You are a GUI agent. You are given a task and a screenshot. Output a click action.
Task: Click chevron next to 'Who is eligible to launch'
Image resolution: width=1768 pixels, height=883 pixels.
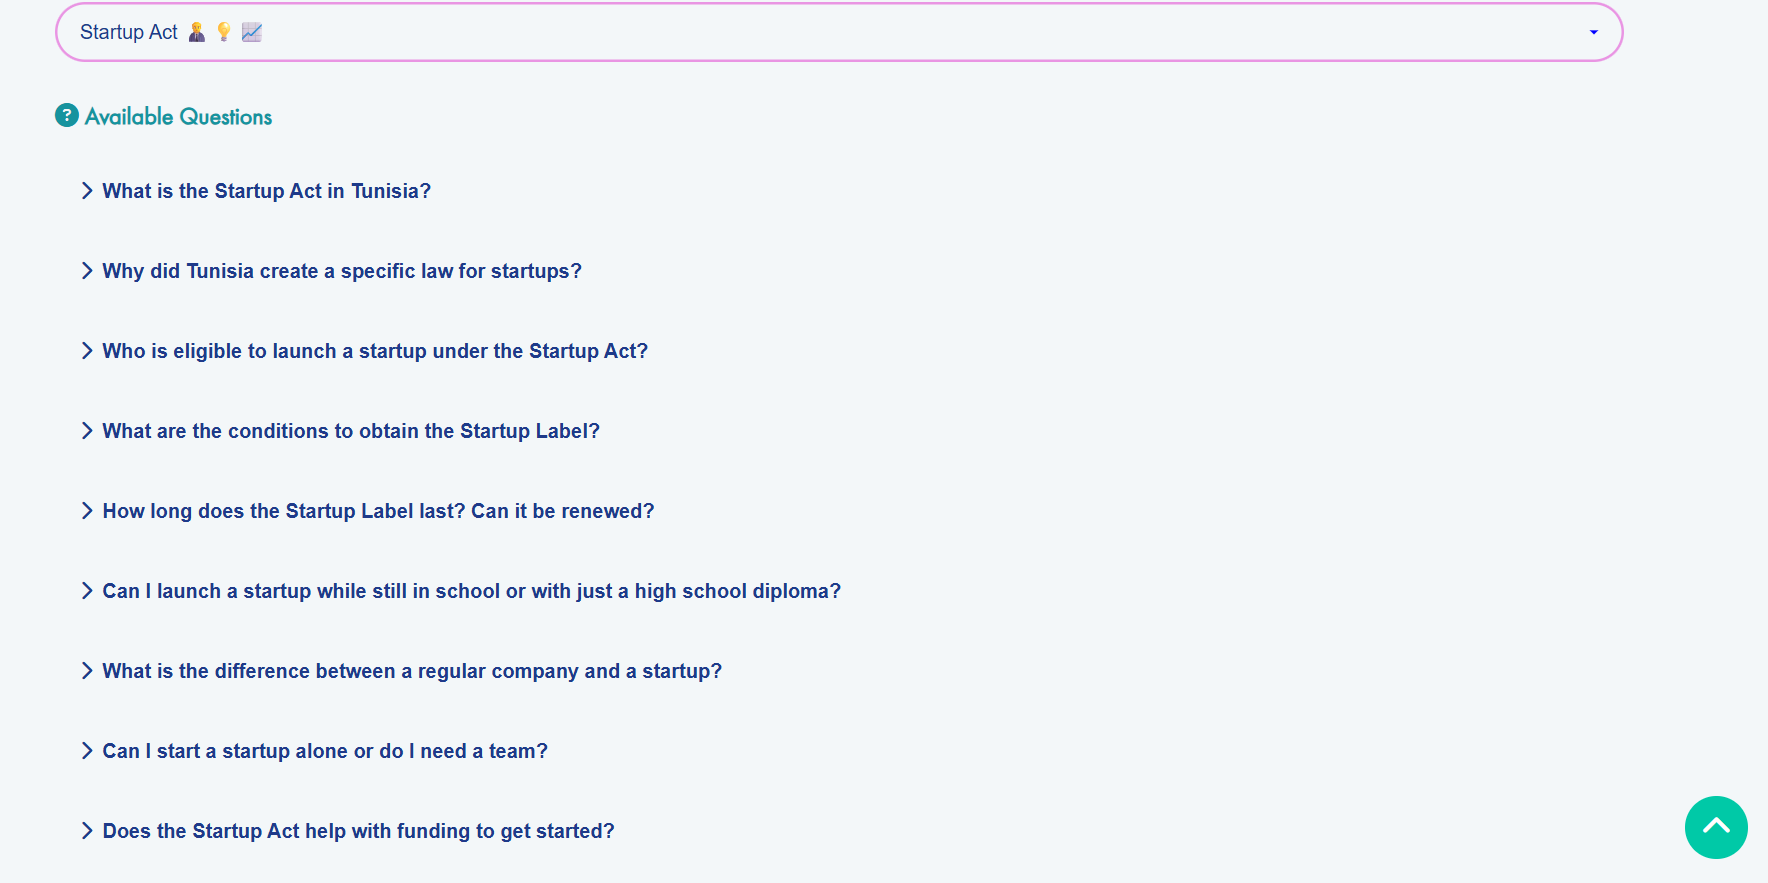[x=87, y=351]
